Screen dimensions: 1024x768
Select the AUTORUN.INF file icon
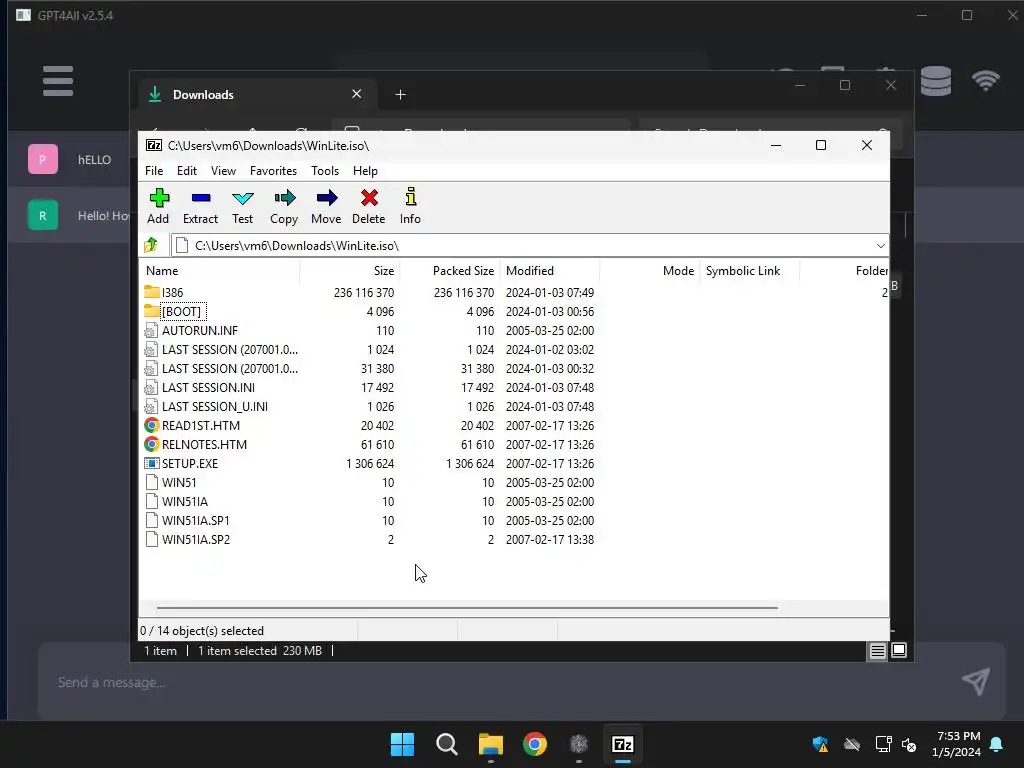[152, 330]
